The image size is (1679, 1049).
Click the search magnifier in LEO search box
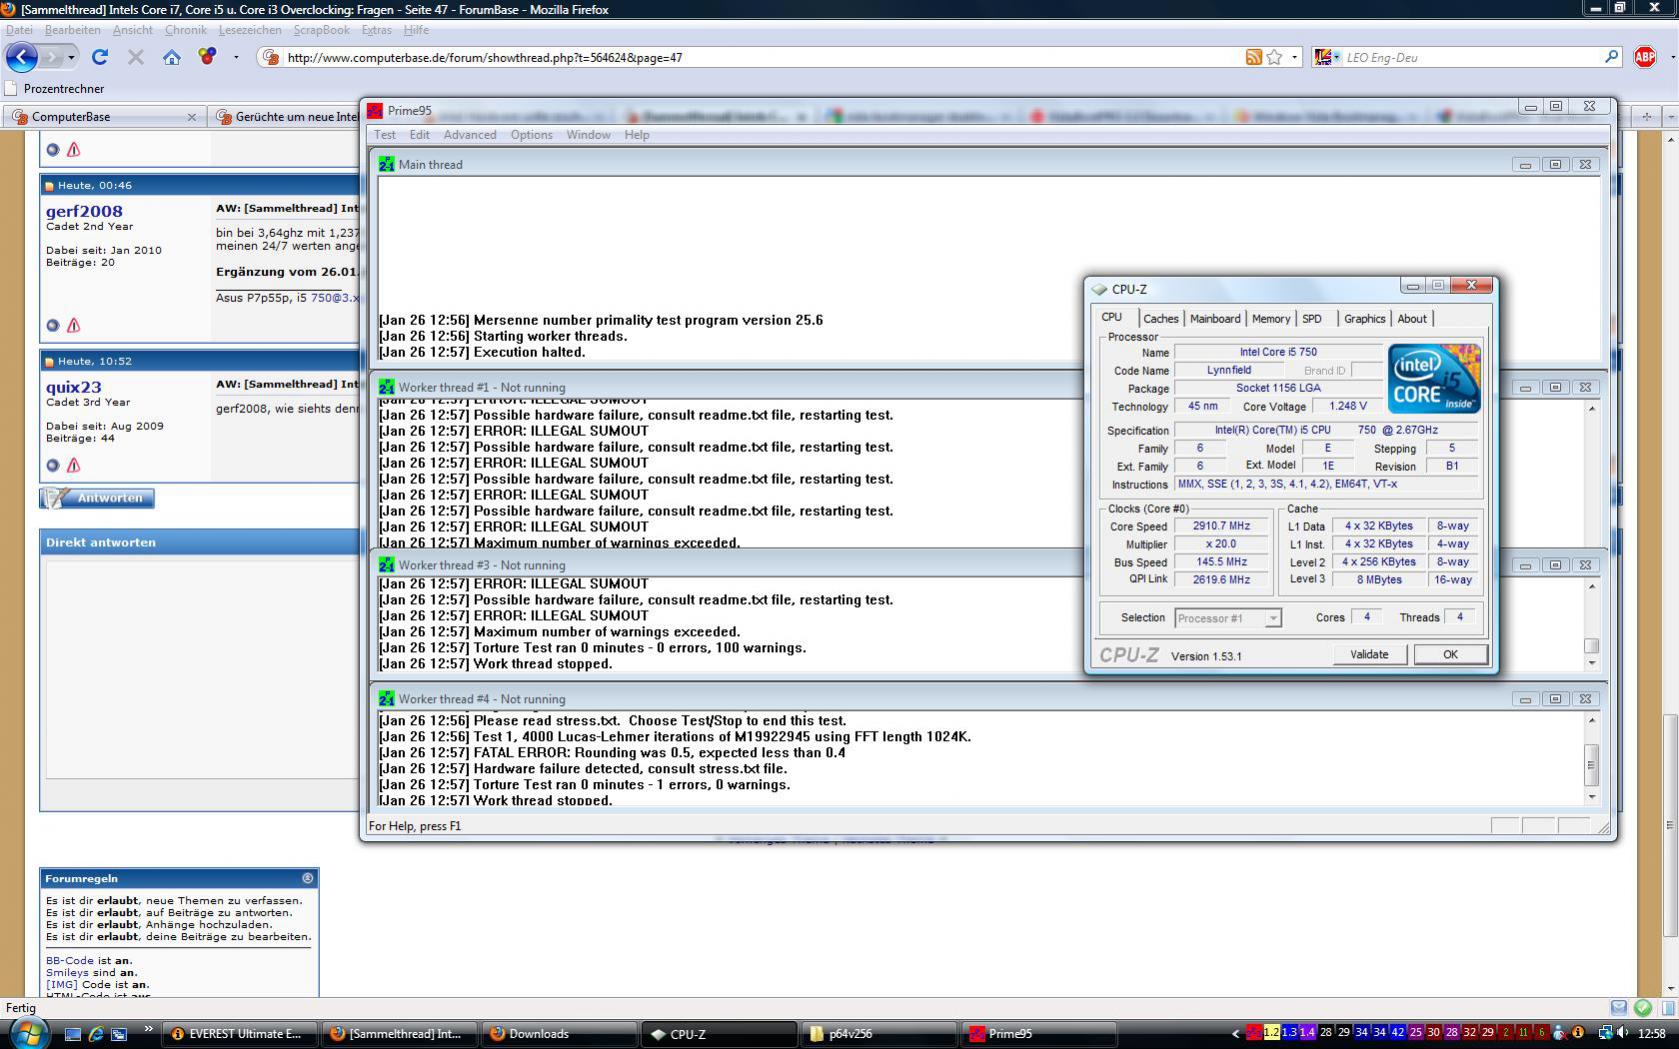coord(1611,57)
